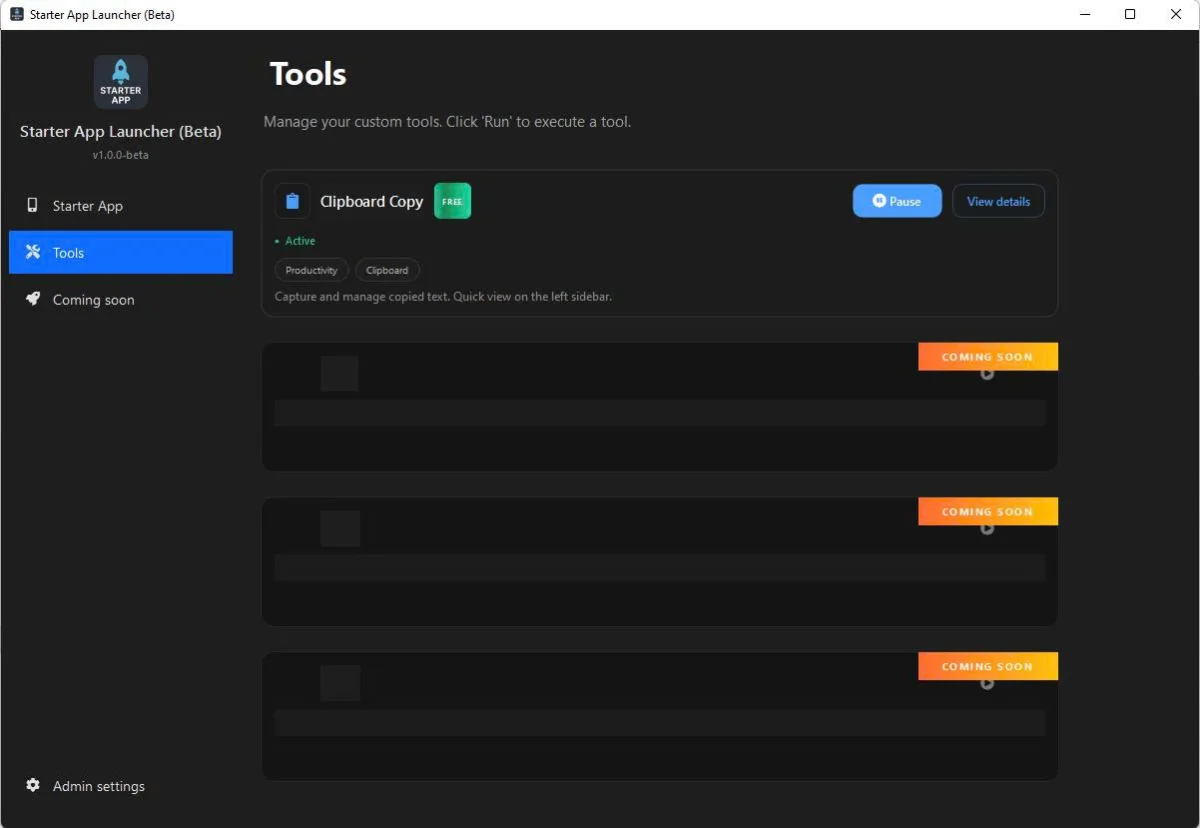Click the Starter App icon in the title bar
1200x828 pixels.
pyautogui.click(x=17, y=14)
